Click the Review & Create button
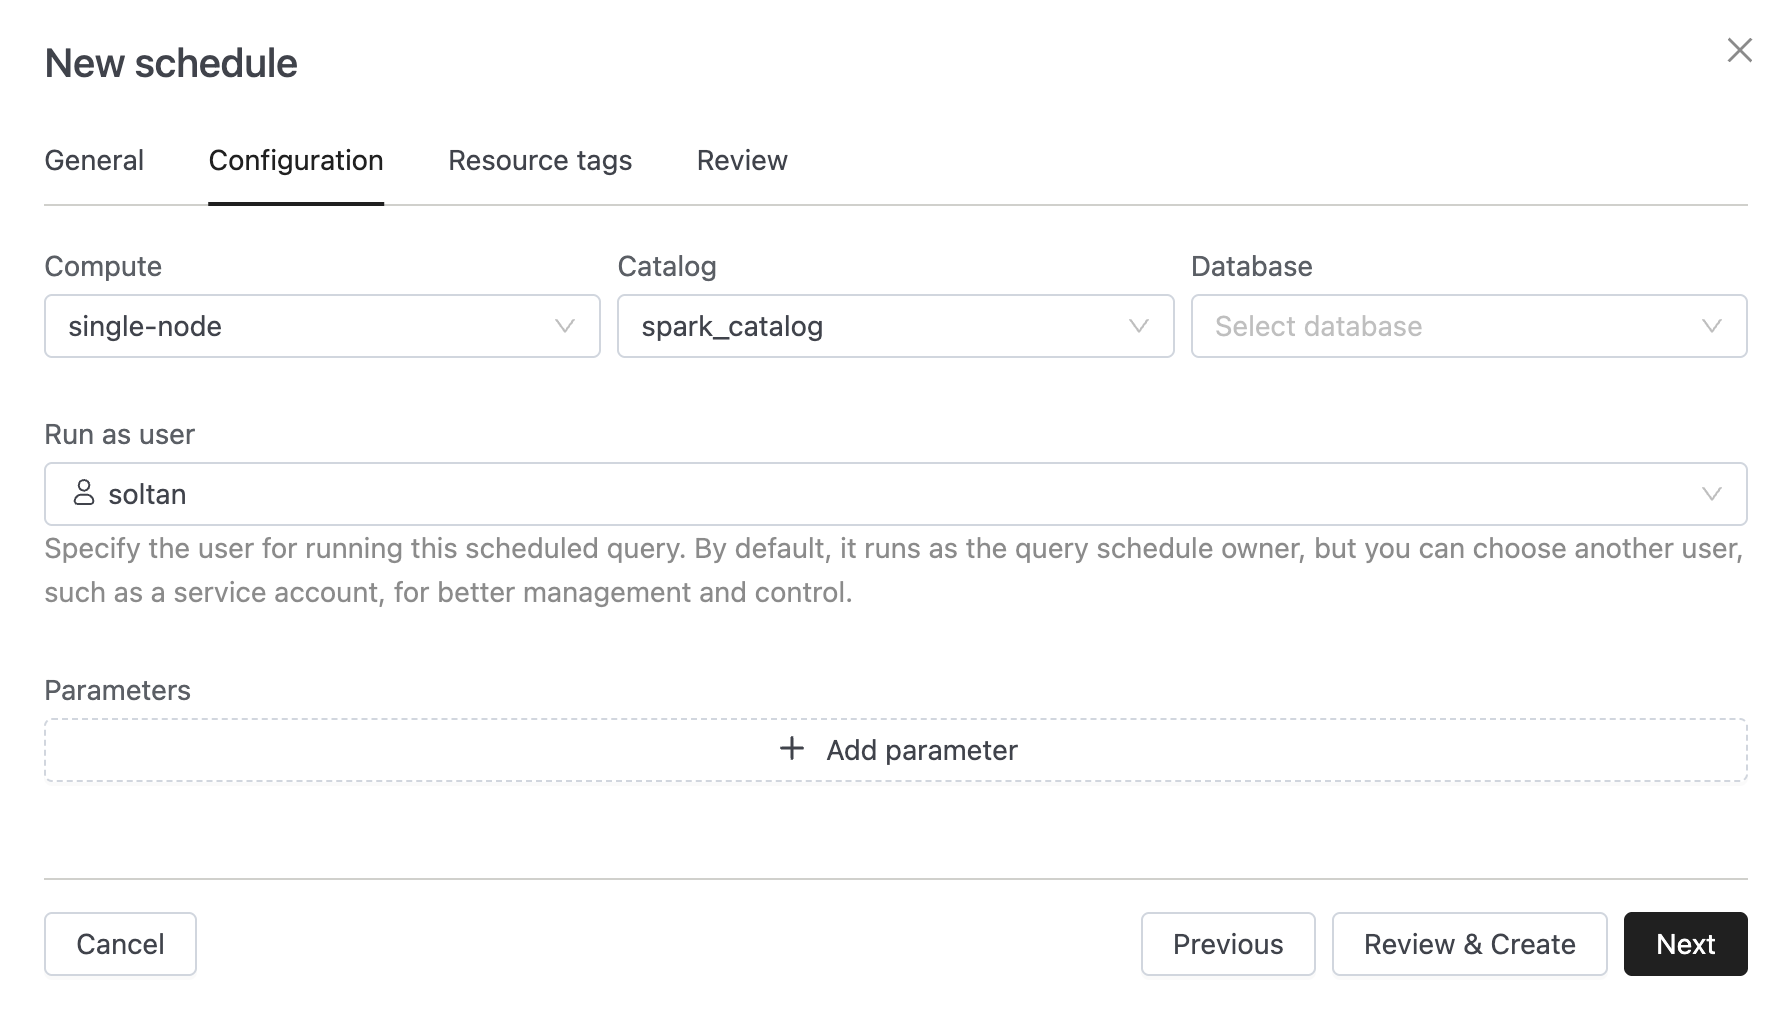This screenshot has height=1010, width=1790. coord(1469,944)
